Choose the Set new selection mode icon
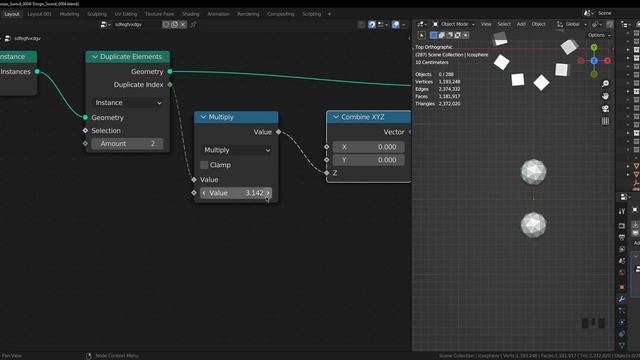The image size is (640, 360). pyautogui.click(x=433, y=36)
